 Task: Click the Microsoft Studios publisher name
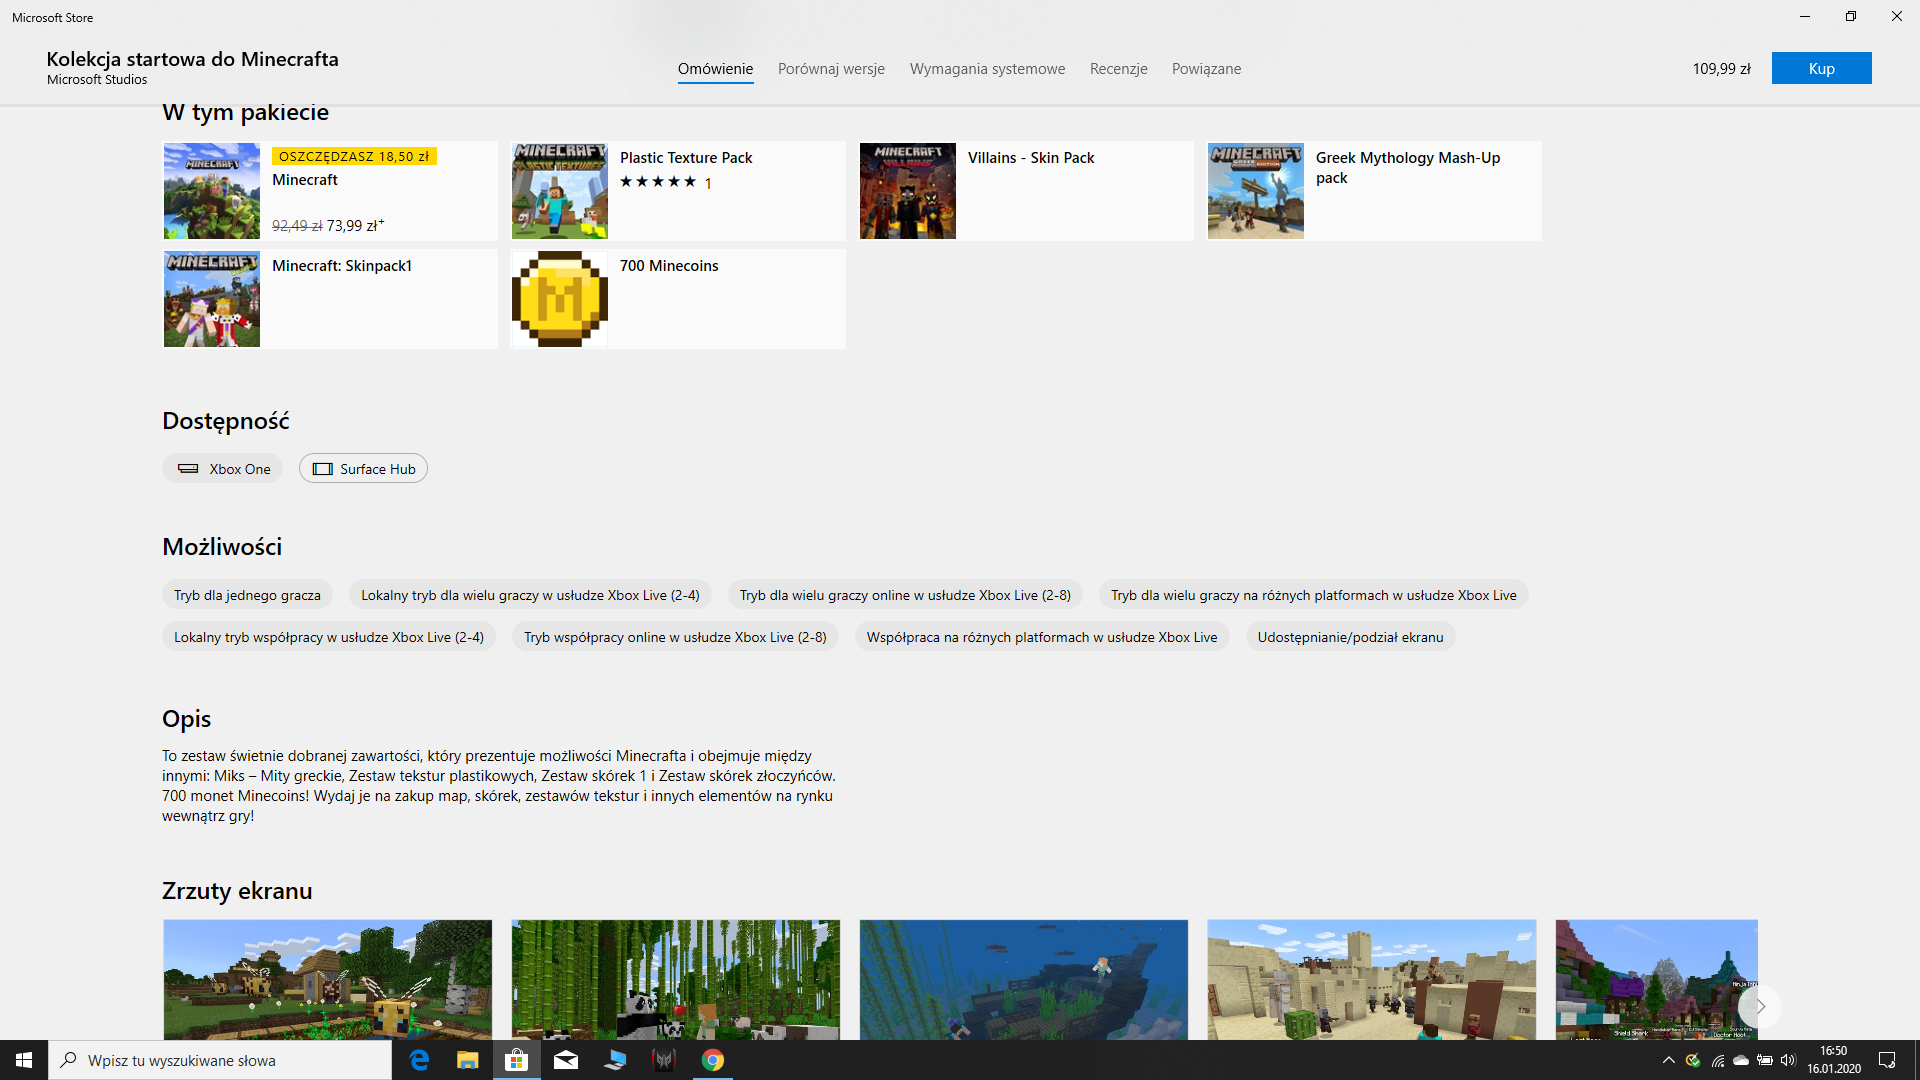click(97, 80)
